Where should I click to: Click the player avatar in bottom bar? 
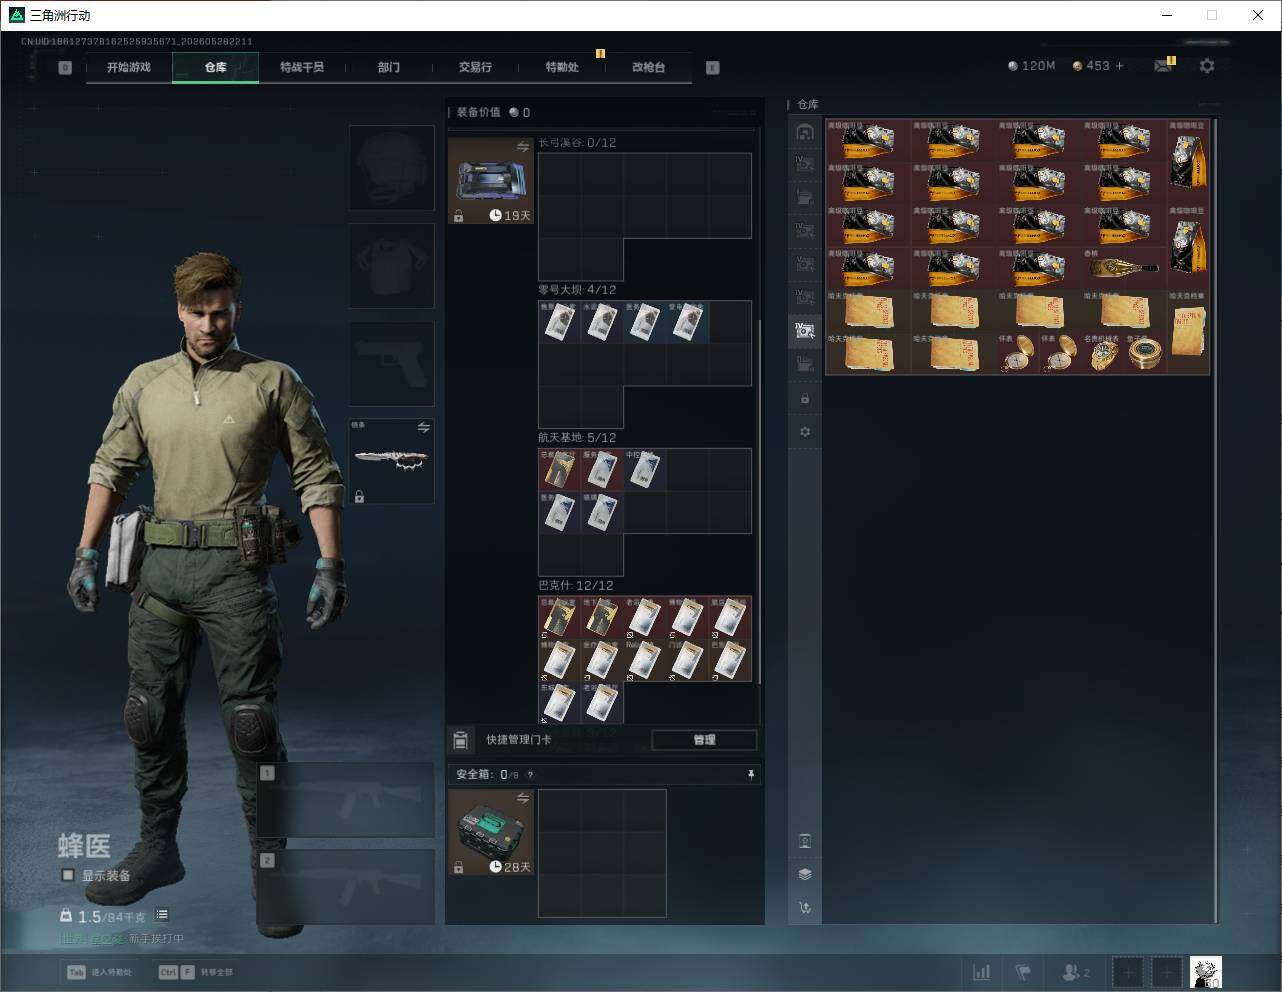pyautogui.click(x=1206, y=972)
